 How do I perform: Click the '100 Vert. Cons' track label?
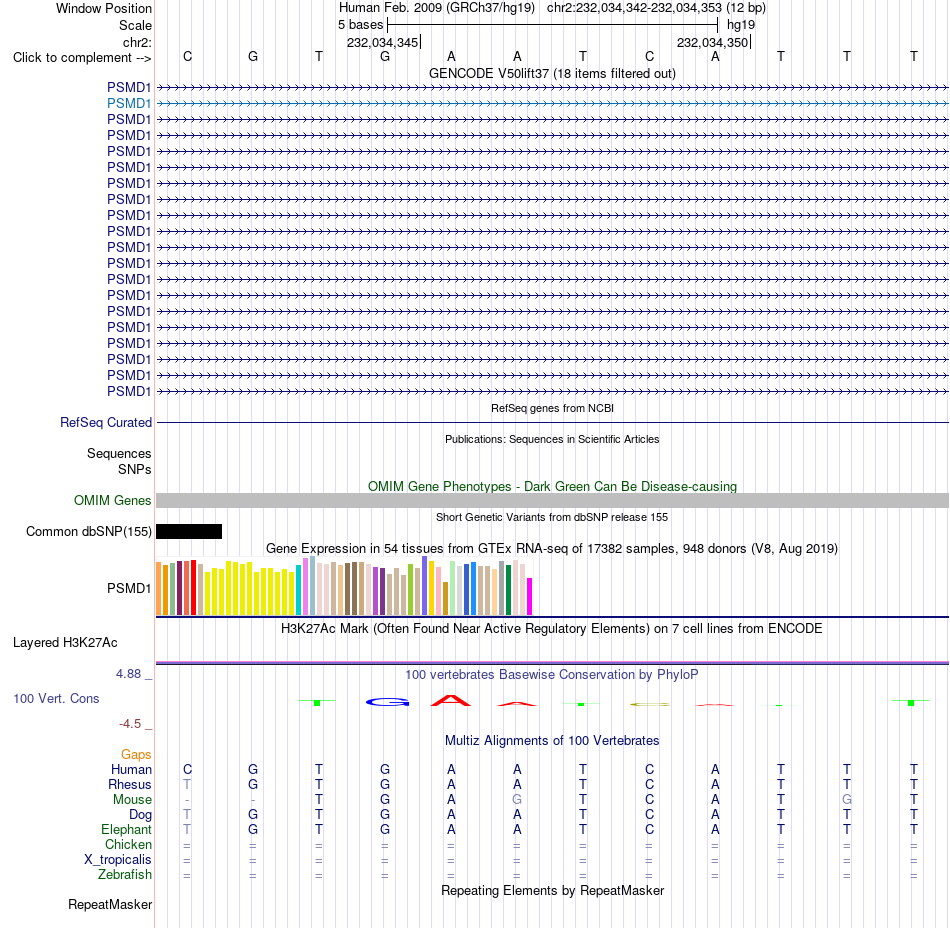56,698
